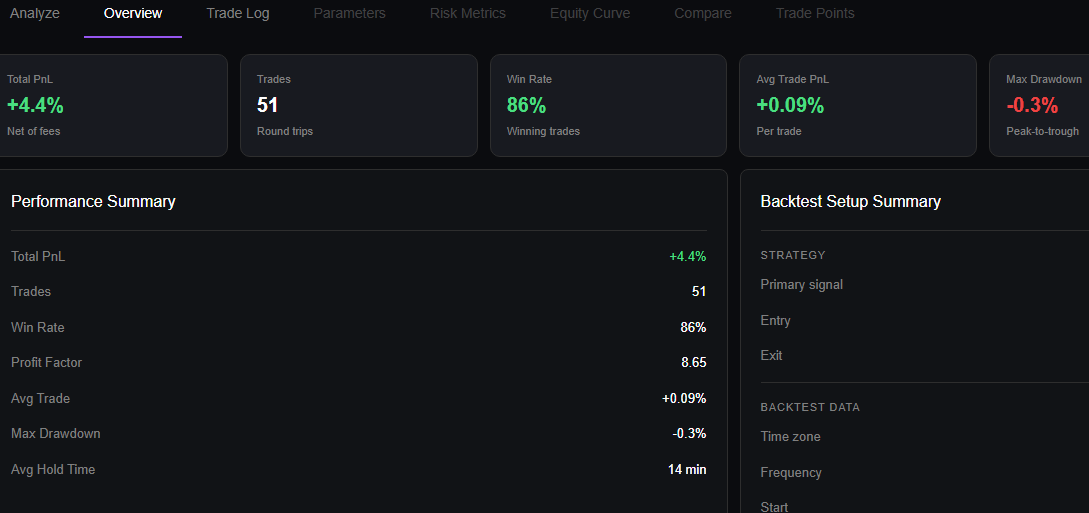
Task: Click the 14 min hold time value
Action: click(687, 469)
